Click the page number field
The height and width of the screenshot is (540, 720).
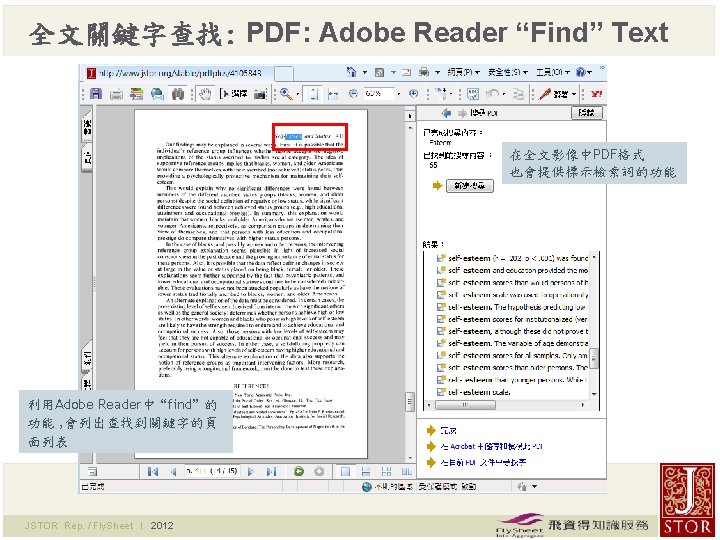coord(211,471)
